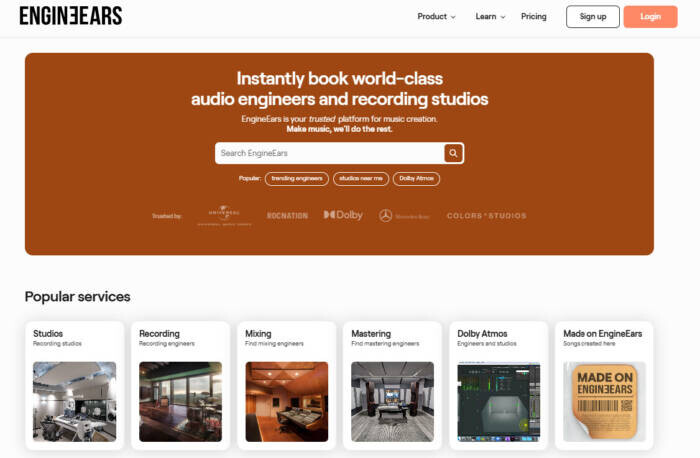Focus the Search EngineEars input field
700x458 pixels.
point(329,153)
